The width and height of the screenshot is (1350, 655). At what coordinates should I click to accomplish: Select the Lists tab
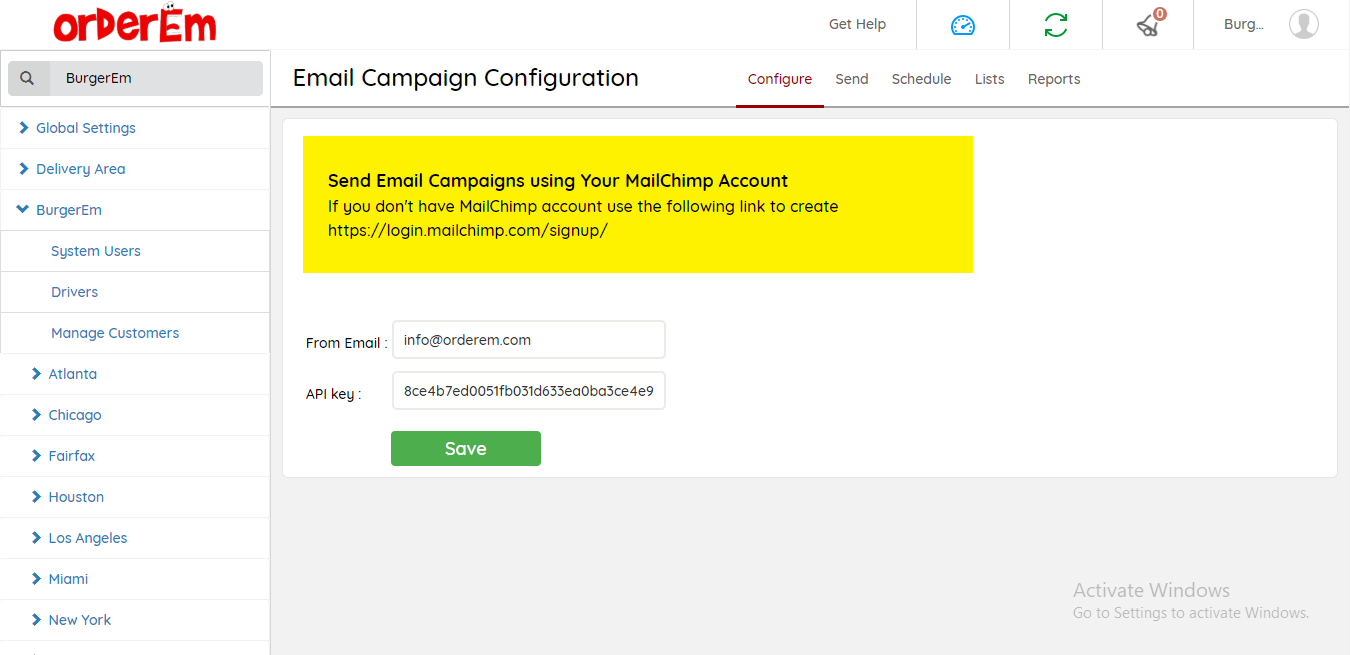(989, 79)
